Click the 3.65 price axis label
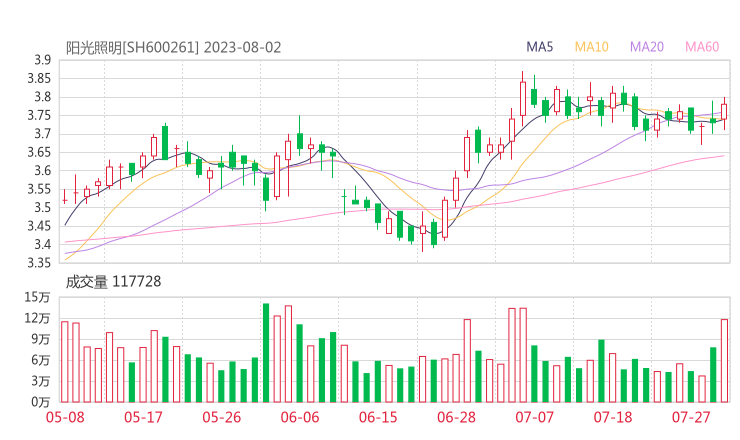Viewport: 740px width, 440px height. 39,152
